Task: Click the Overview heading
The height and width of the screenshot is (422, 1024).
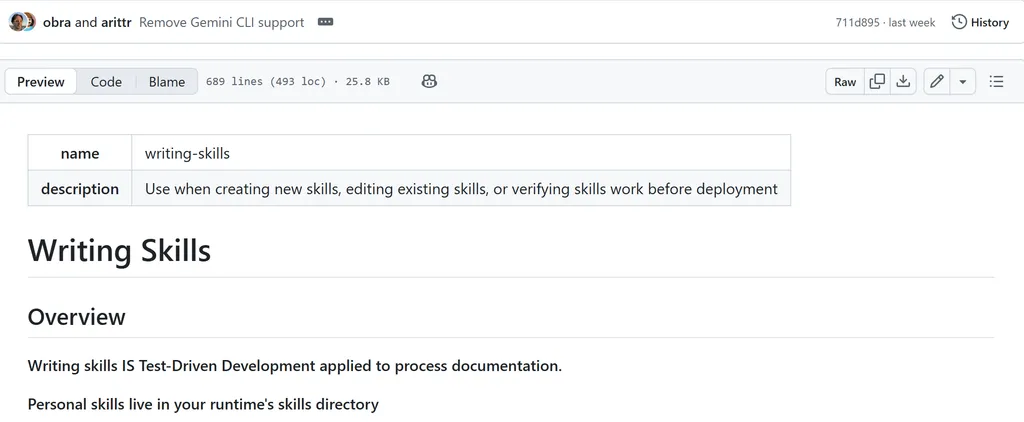Action: tap(76, 316)
